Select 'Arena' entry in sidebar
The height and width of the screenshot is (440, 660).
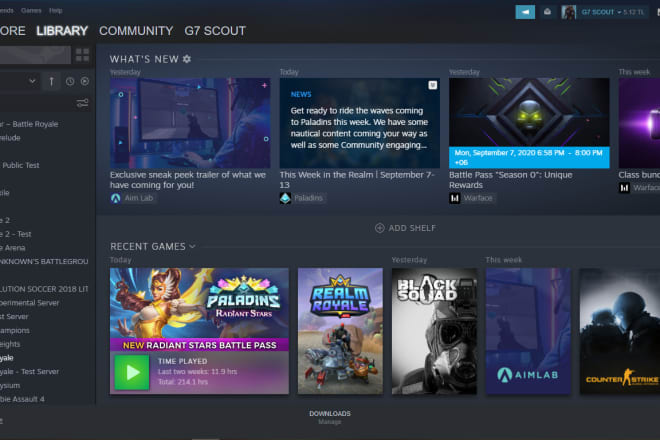click(x=13, y=248)
